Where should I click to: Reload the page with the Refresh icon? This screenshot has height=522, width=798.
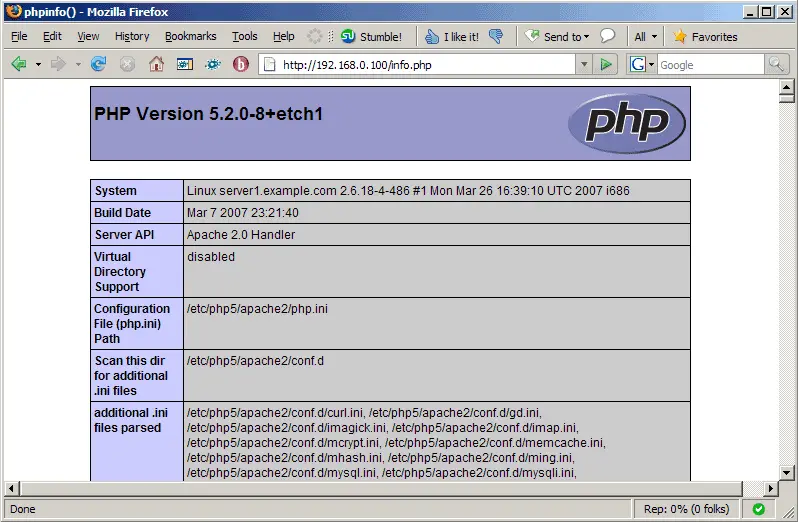tap(98, 64)
